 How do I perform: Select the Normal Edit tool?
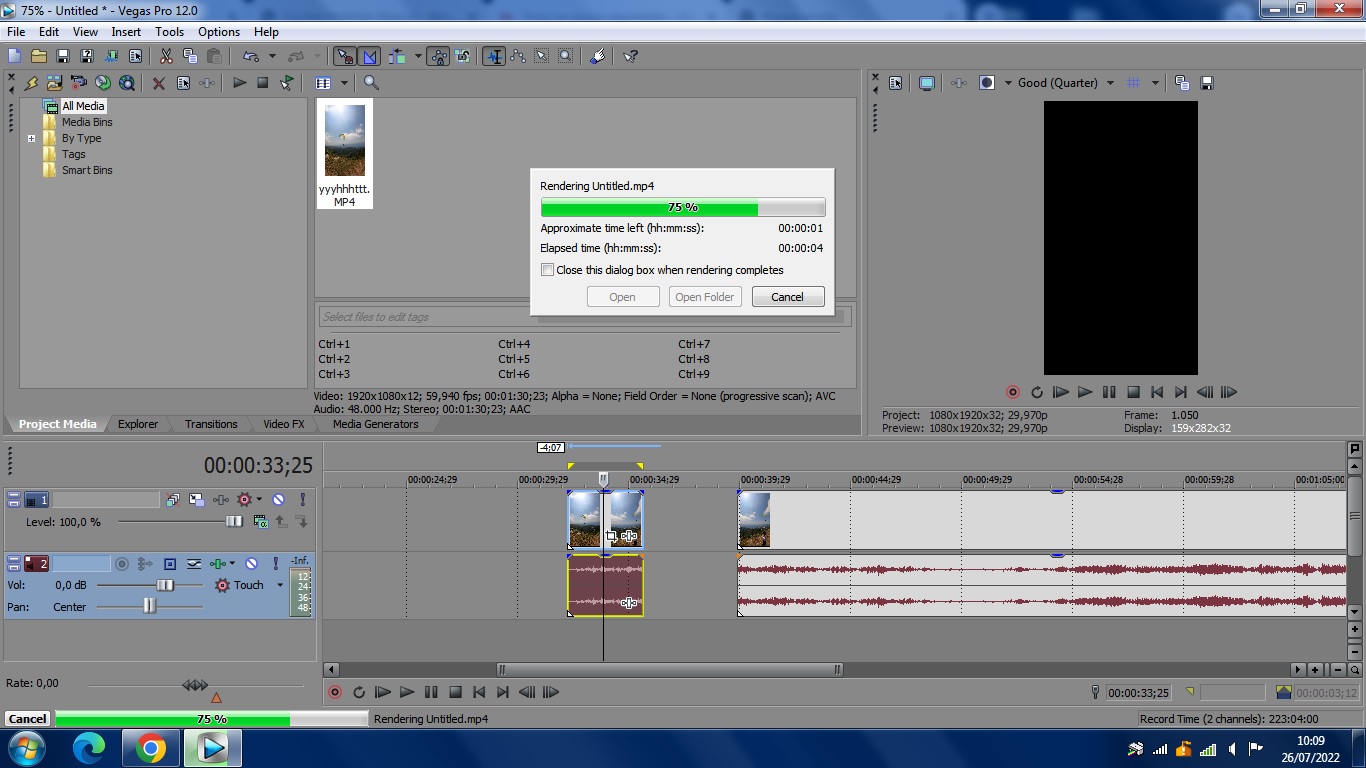[494, 56]
